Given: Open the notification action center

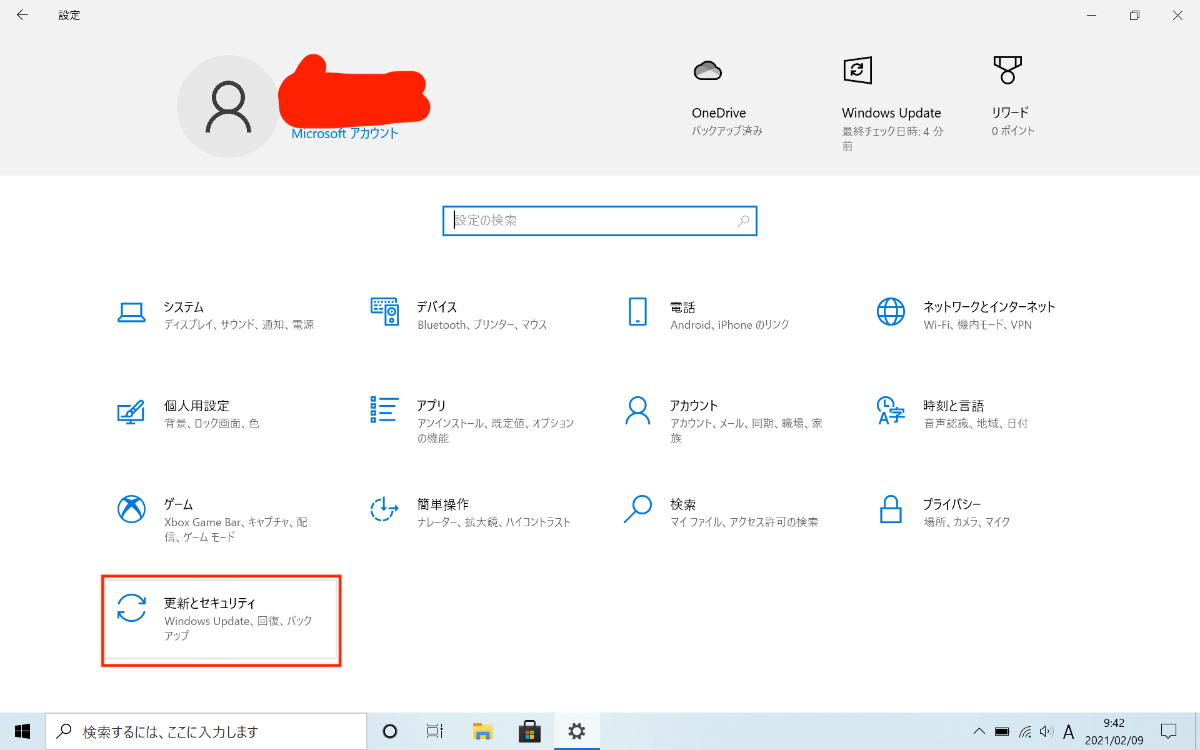Looking at the screenshot, I should click(x=1168, y=731).
